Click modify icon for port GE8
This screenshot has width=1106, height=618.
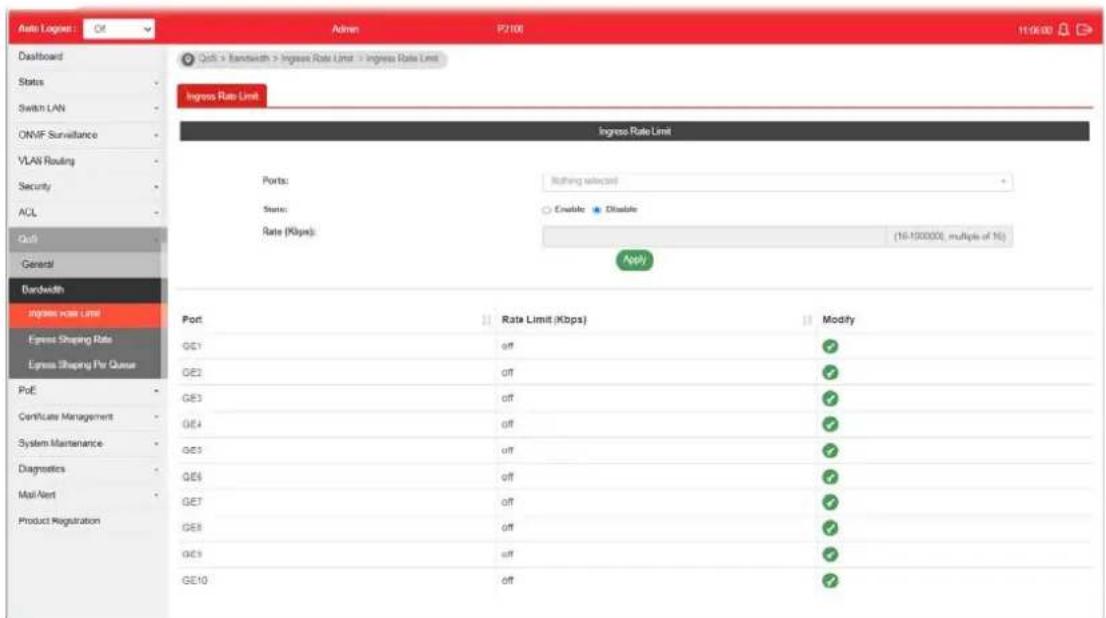pyautogui.click(x=830, y=528)
